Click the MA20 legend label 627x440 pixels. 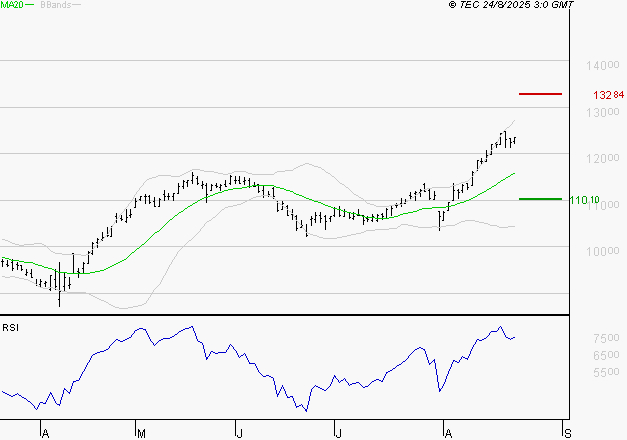point(12,5)
